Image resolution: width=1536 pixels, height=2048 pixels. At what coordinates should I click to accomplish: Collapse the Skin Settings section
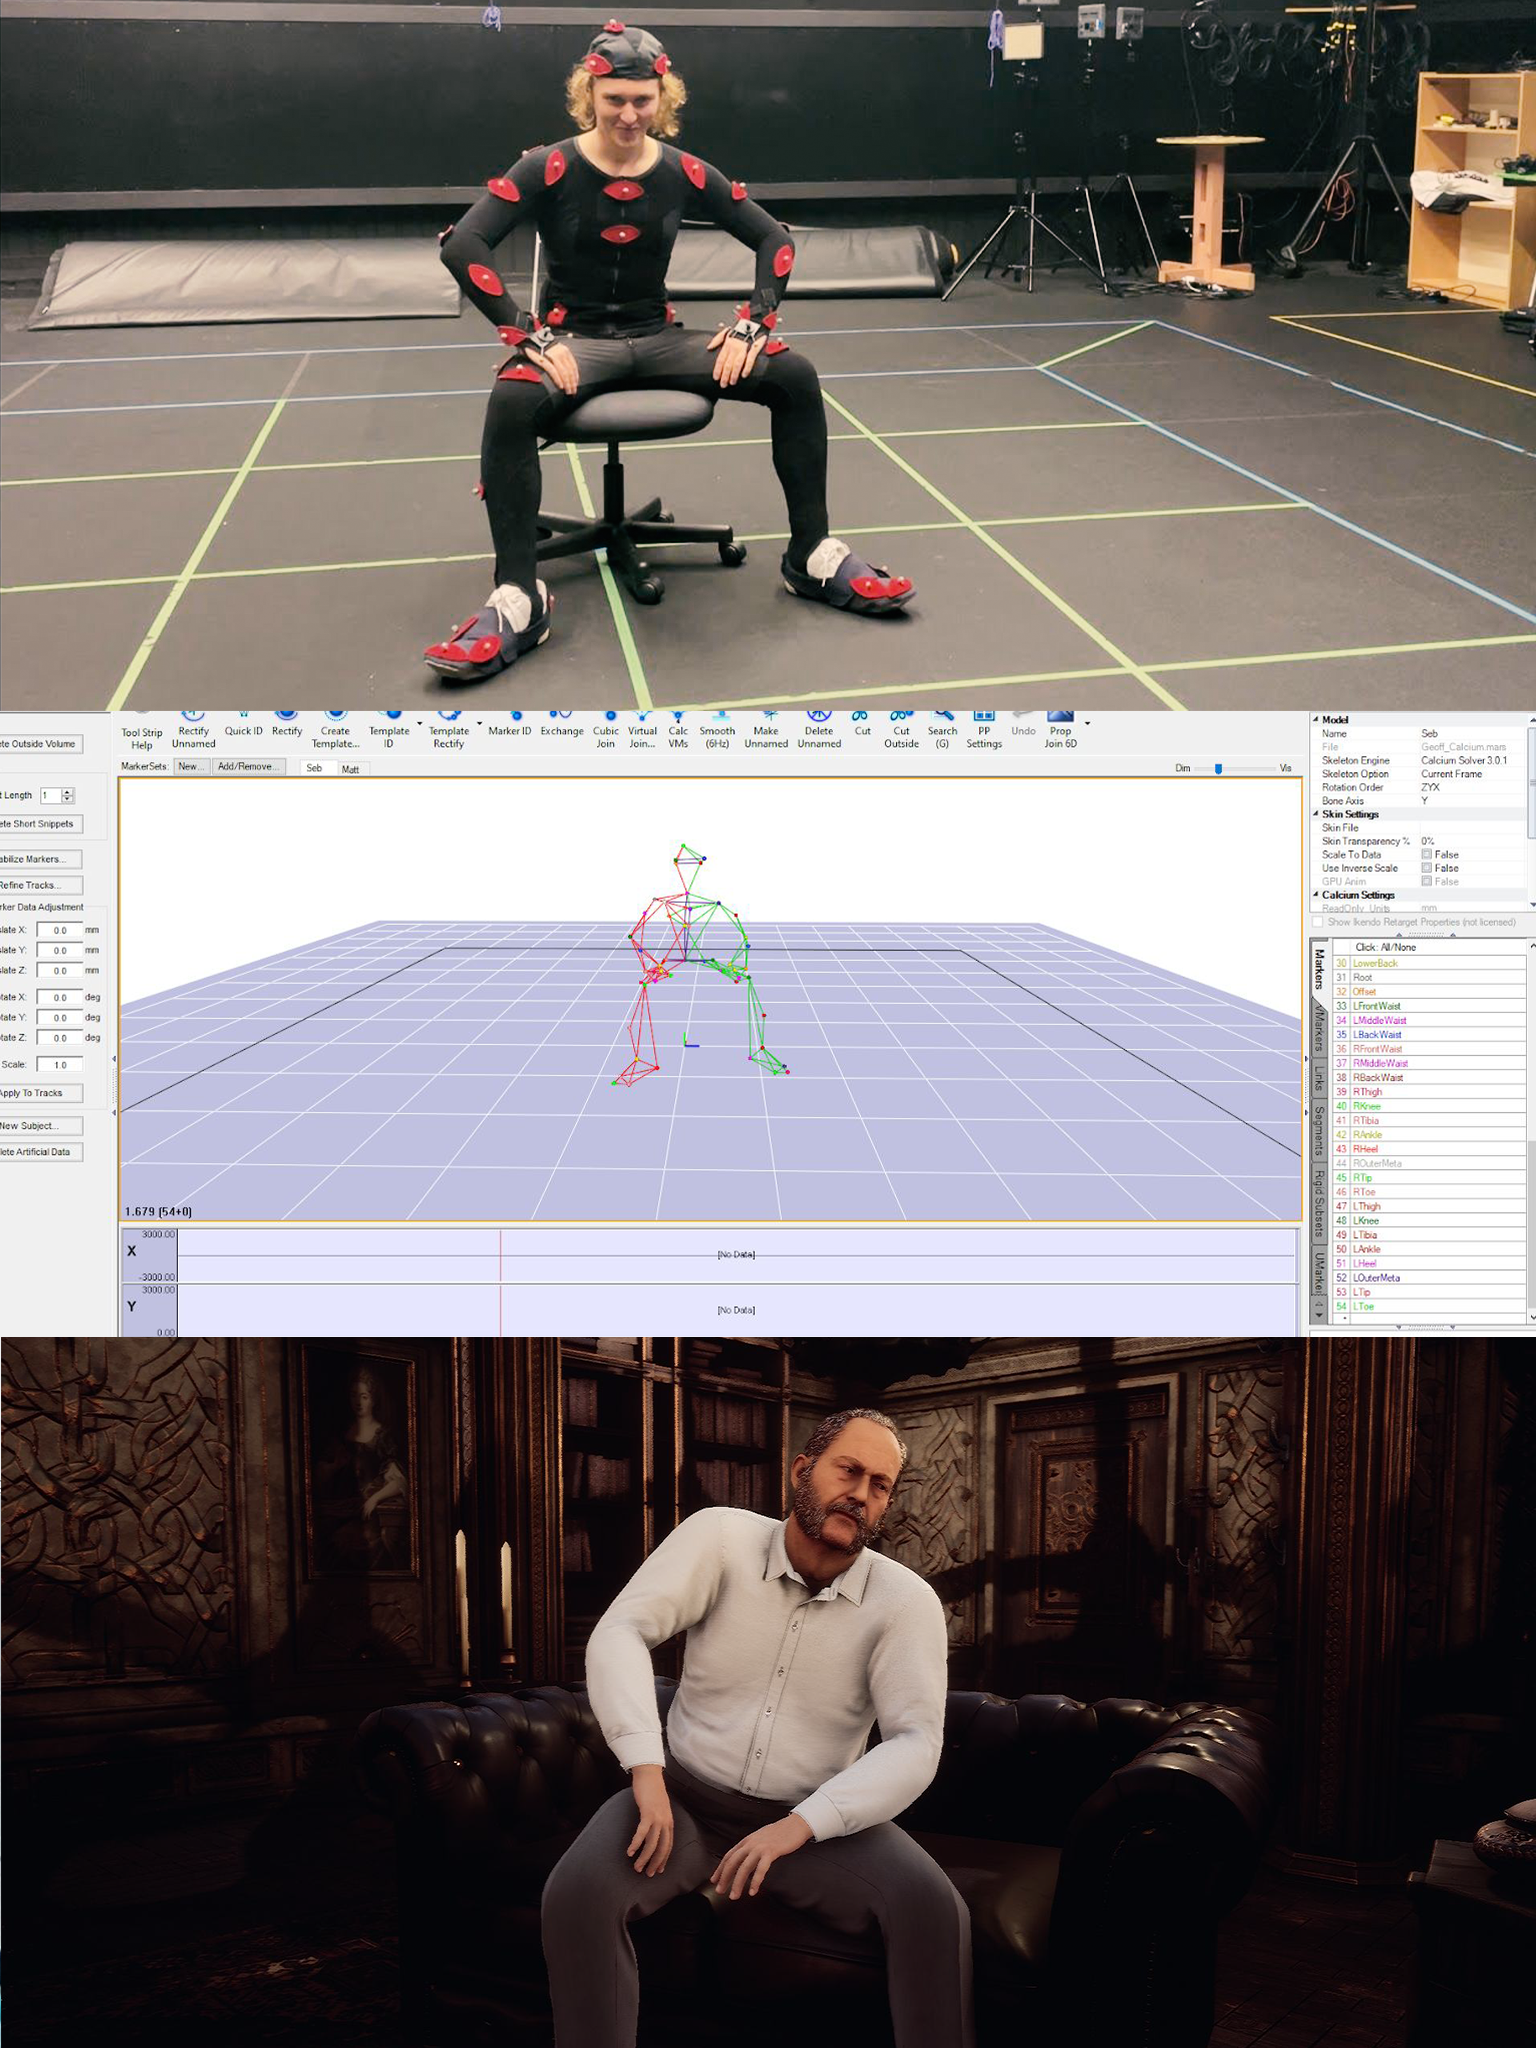tap(1316, 814)
